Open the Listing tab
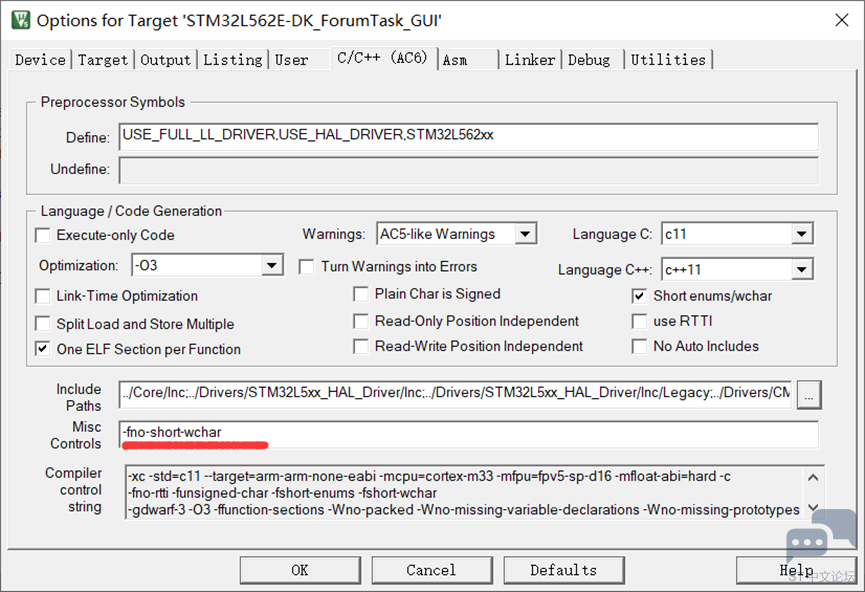The image size is (865, 592). [x=233, y=60]
